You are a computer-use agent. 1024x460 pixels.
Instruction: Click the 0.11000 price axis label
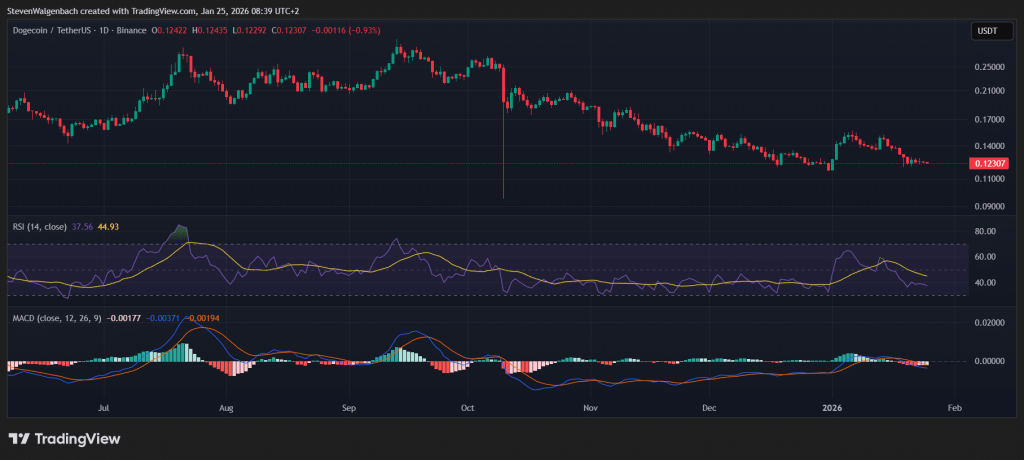(x=989, y=178)
